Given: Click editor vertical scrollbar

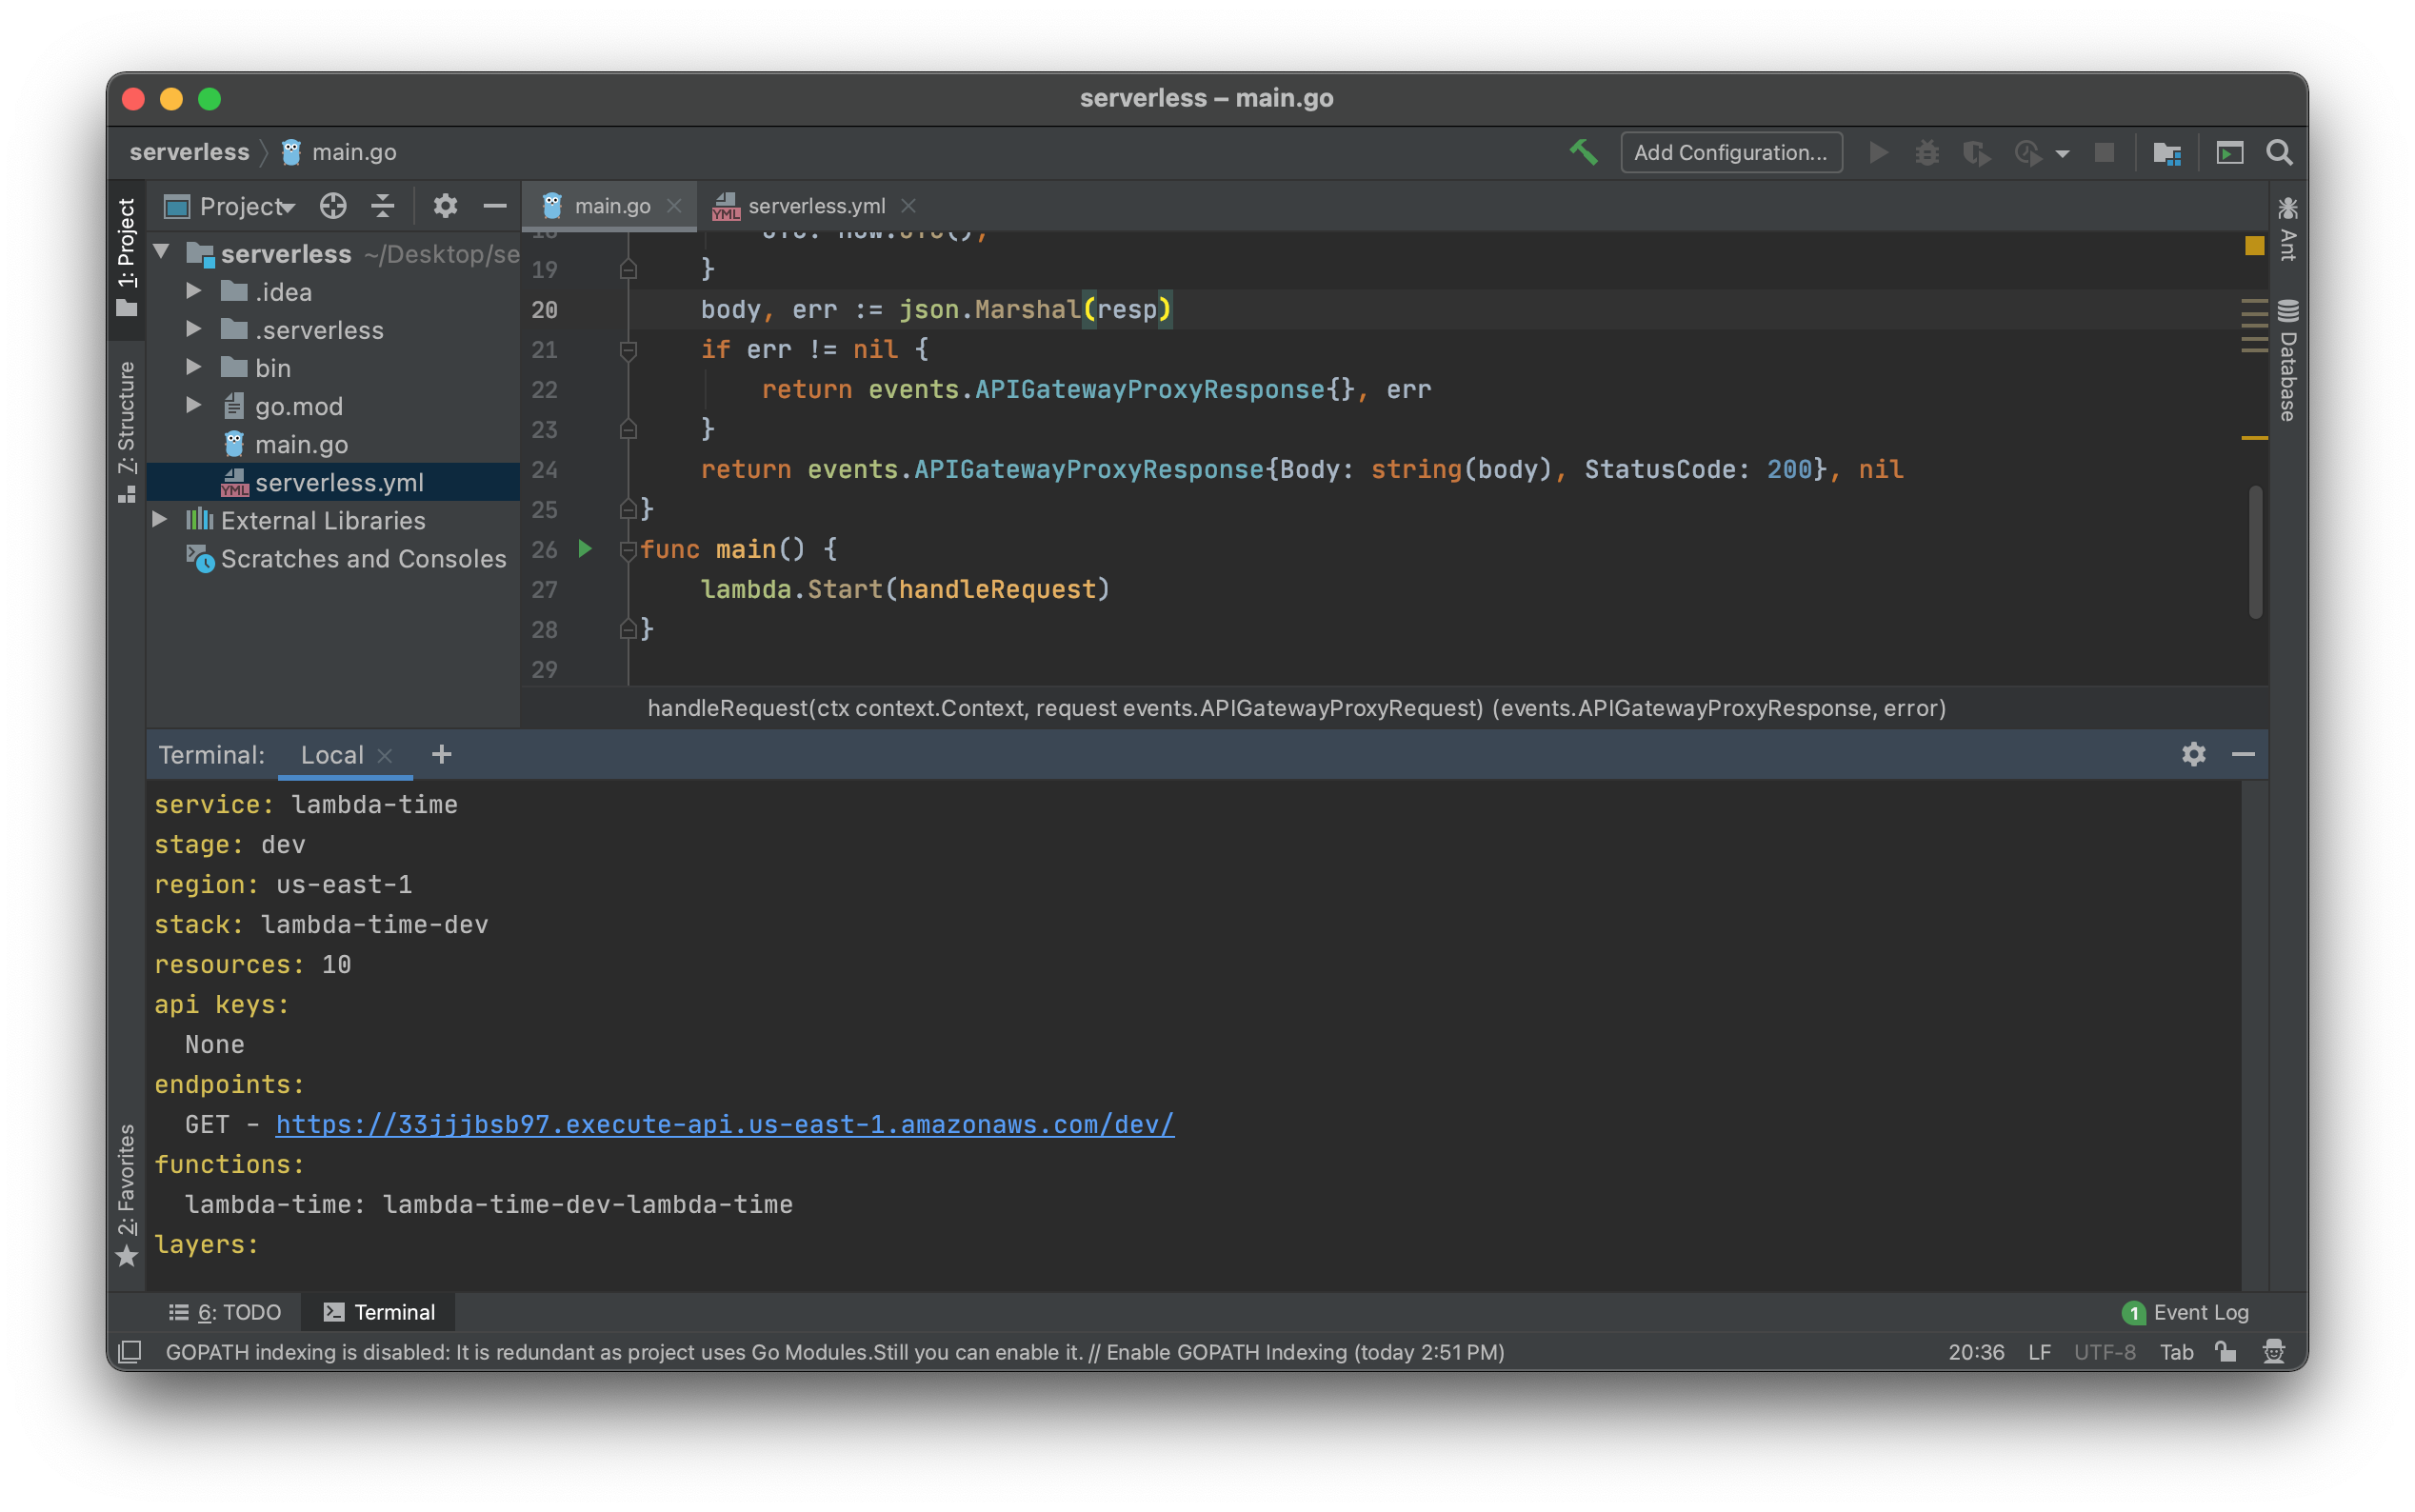Looking at the screenshot, I should point(2255,552).
